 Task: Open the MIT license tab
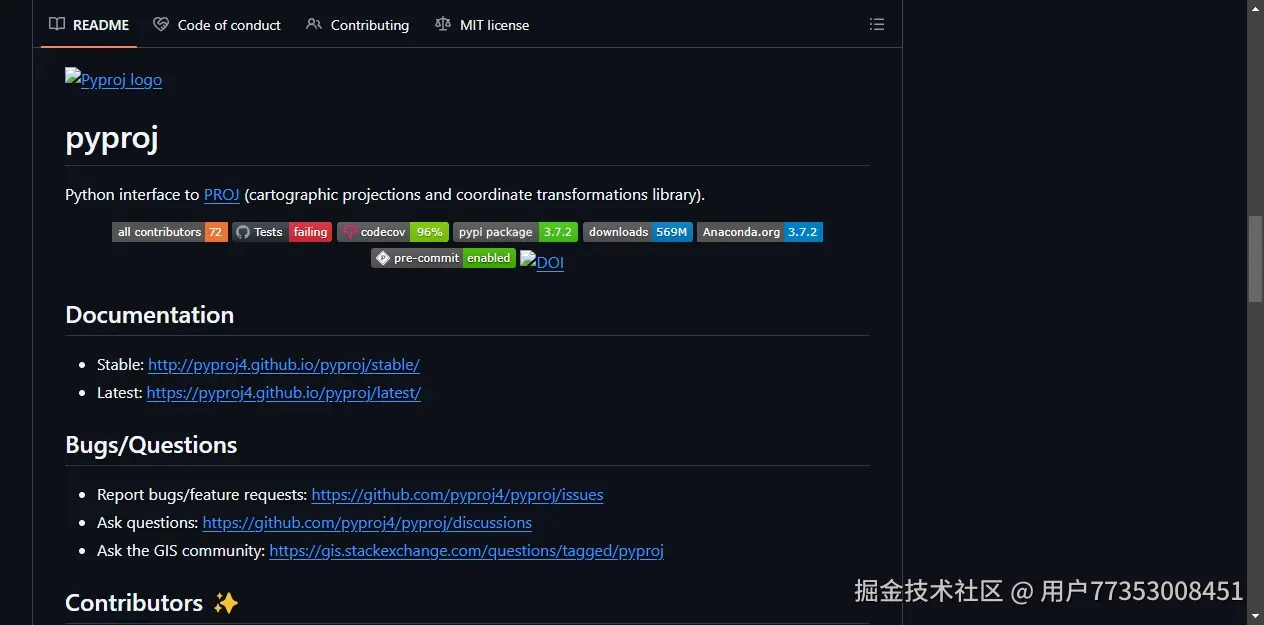click(482, 25)
